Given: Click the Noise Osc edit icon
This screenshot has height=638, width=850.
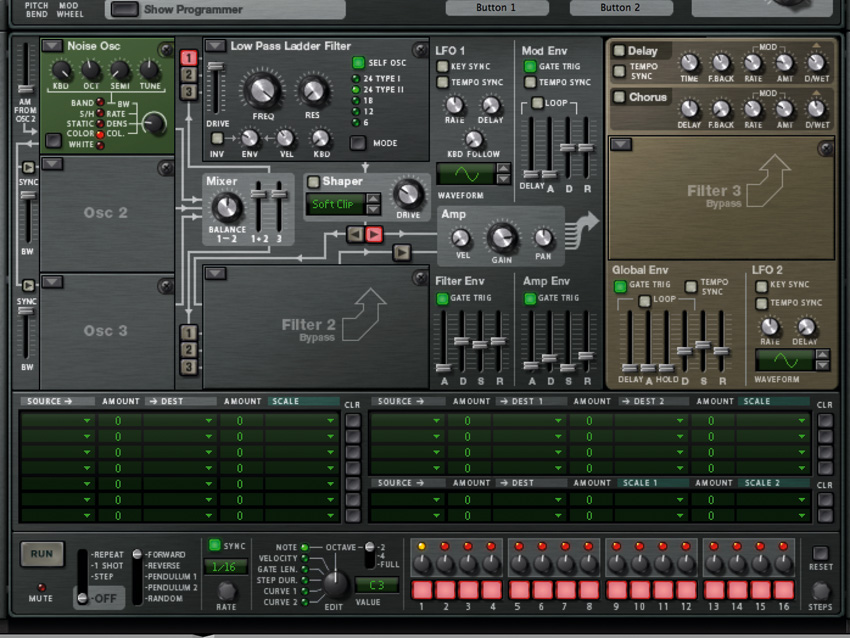Looking at the screenshot, I should [x=165, y=50].
